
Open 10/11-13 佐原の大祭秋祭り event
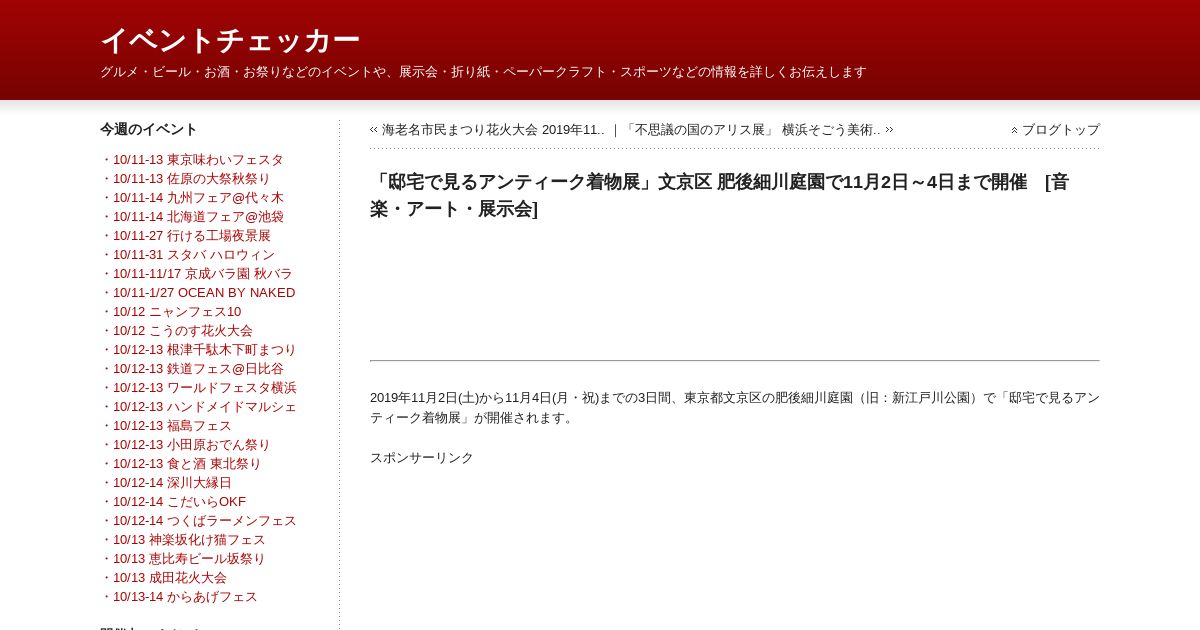(192, 179)
